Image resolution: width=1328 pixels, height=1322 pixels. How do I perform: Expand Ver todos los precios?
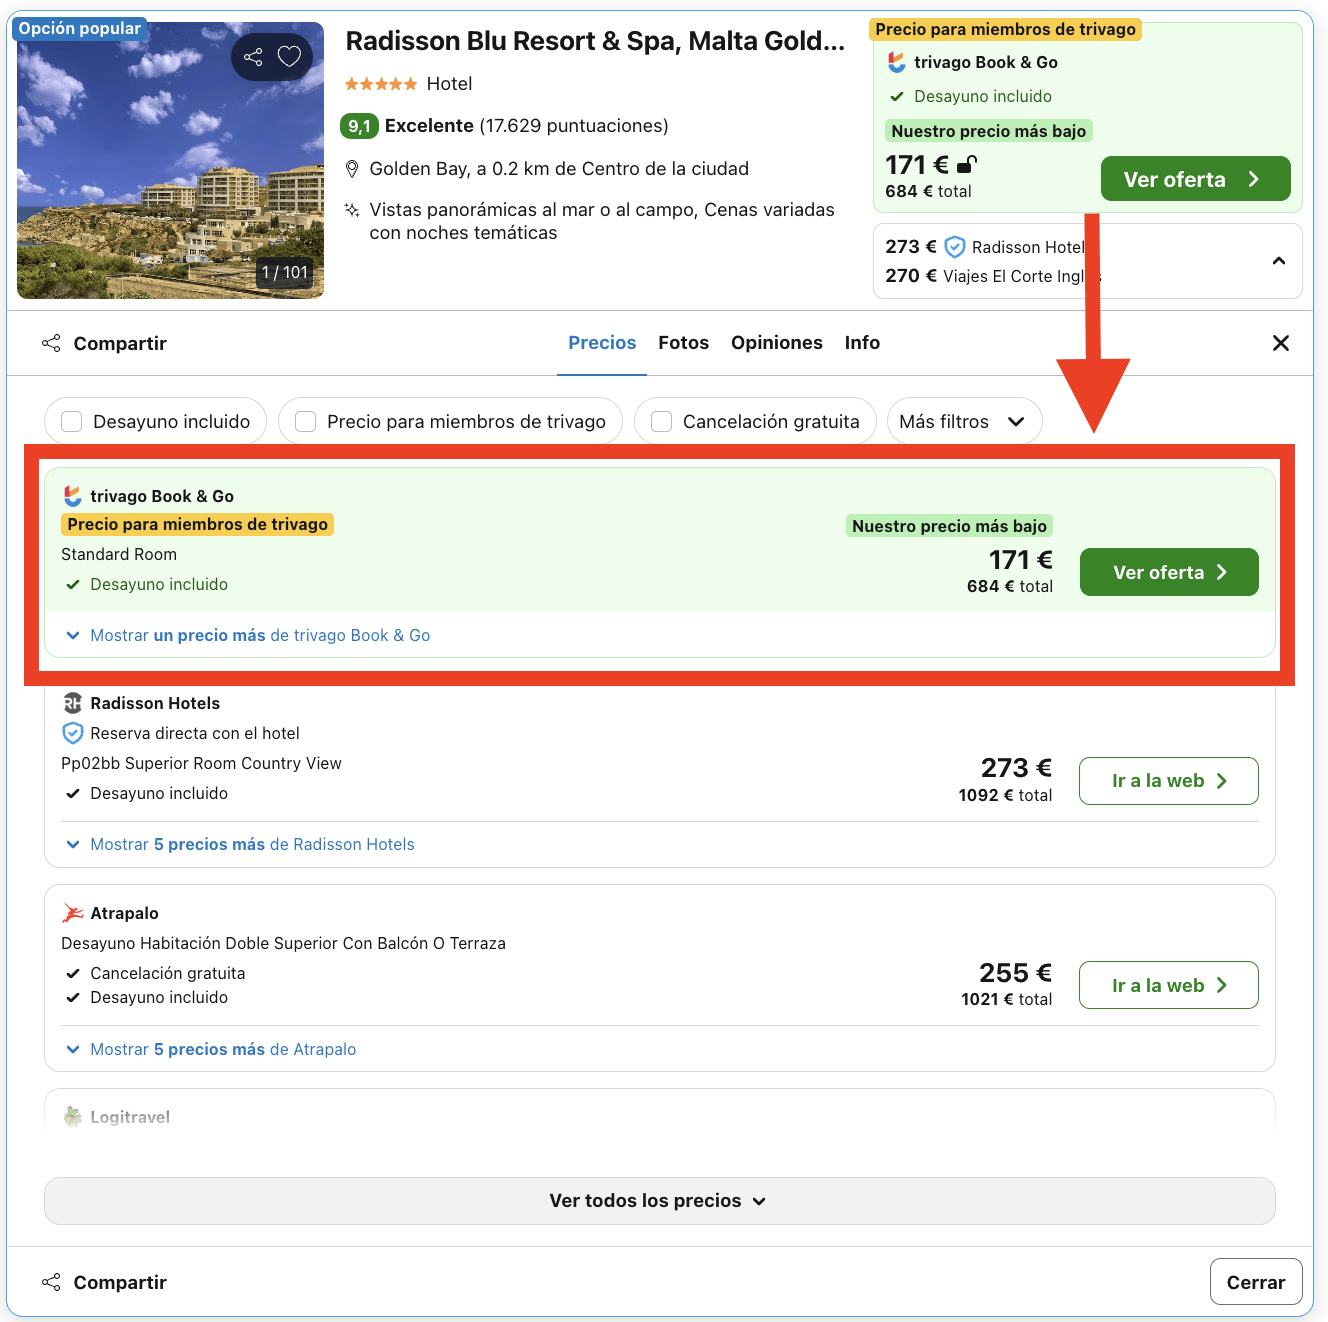[x=659, y=1201]
